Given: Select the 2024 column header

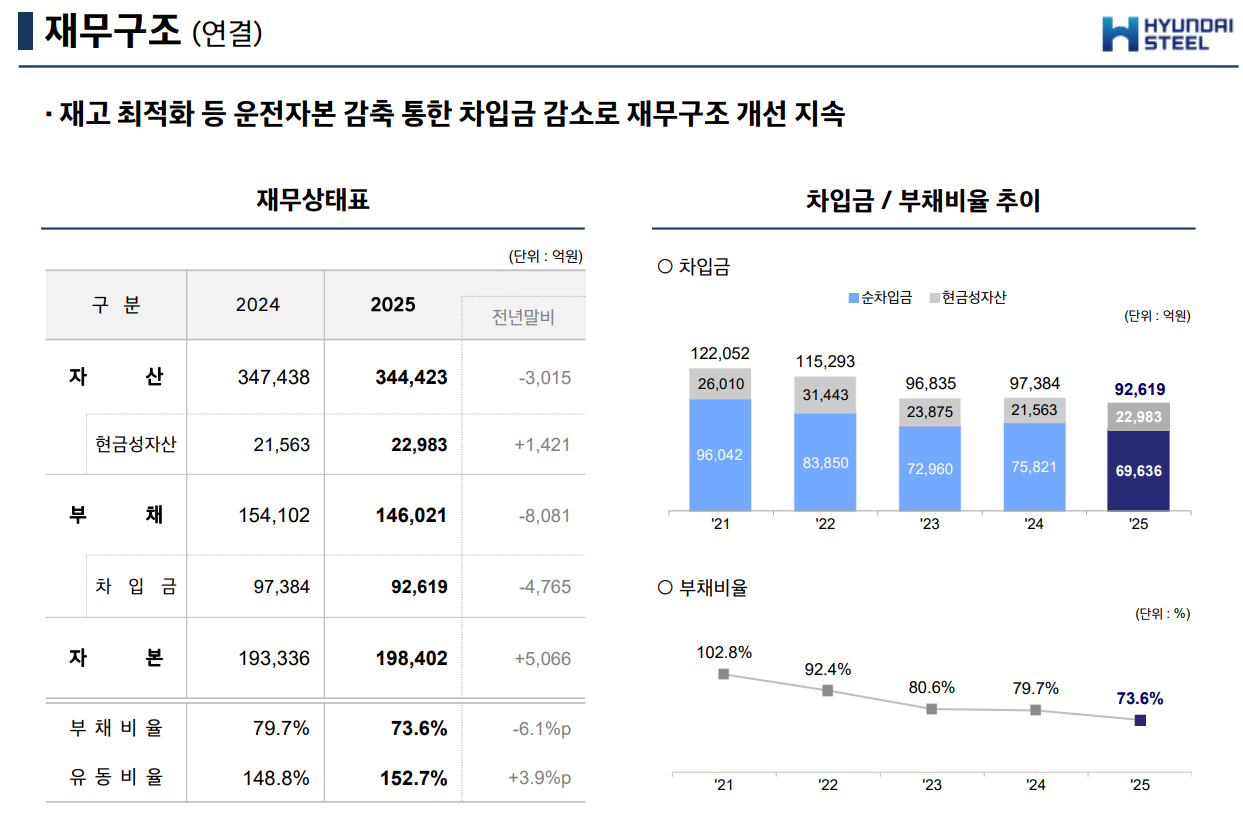Looking at the screenshot, I should 258,305.
